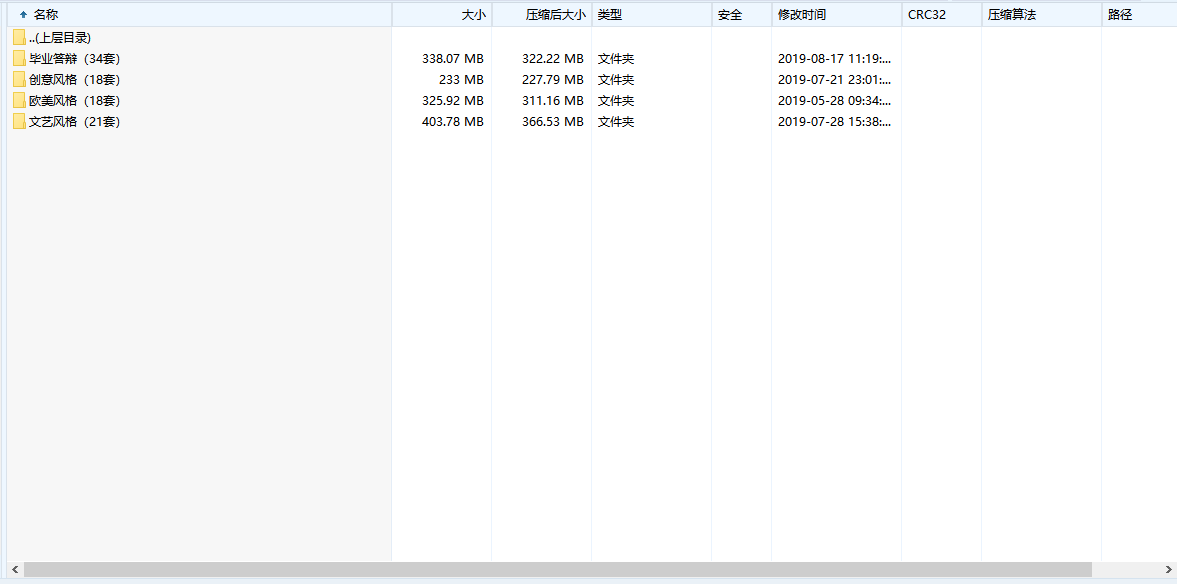
Task: Sort by 修改时间 column header
Action: point(802,15)
